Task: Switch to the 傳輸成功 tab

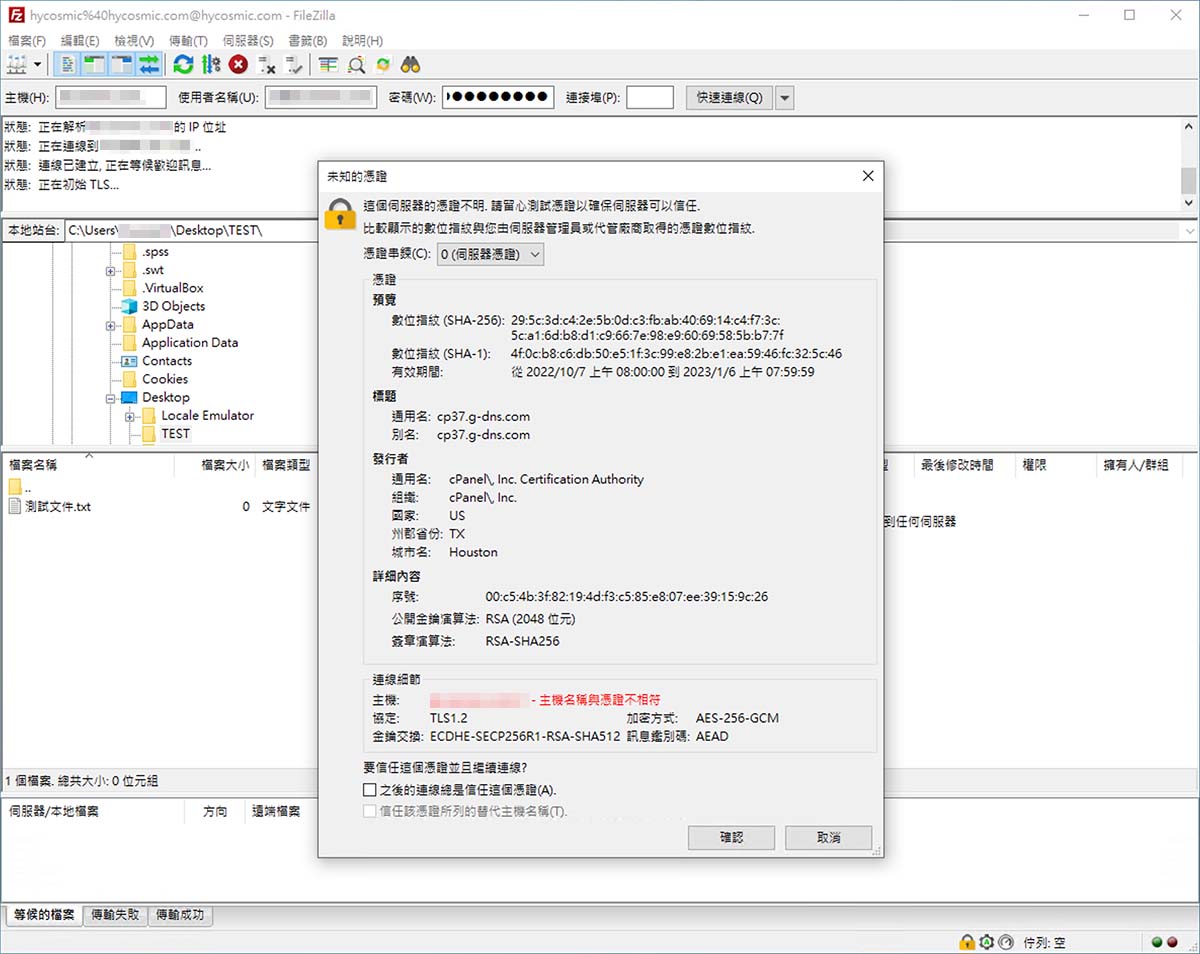Action: (x=181, y=915)
